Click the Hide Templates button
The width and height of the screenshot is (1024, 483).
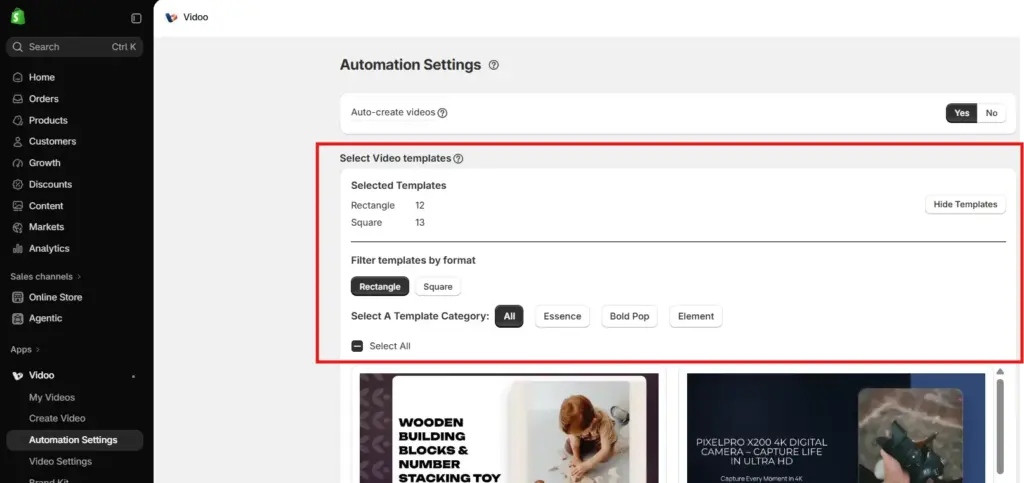click(x=965, y=204)
